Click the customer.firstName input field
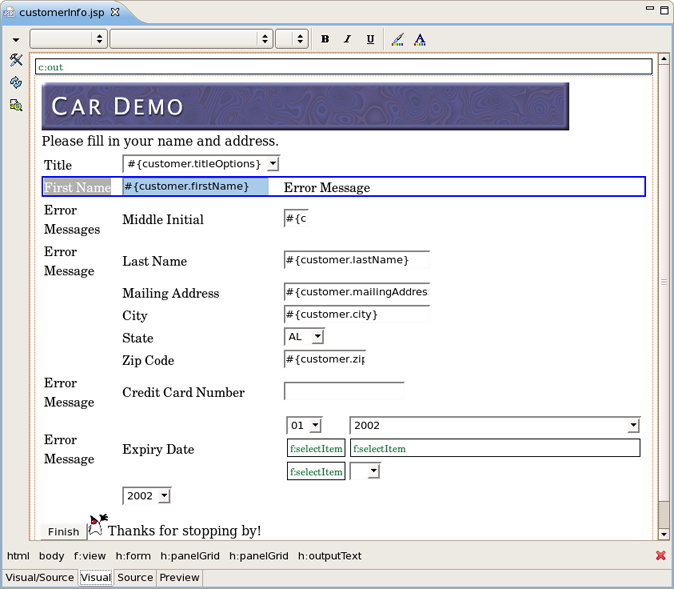The height and width of the screenshot is (589, 674). click(196, 186)
